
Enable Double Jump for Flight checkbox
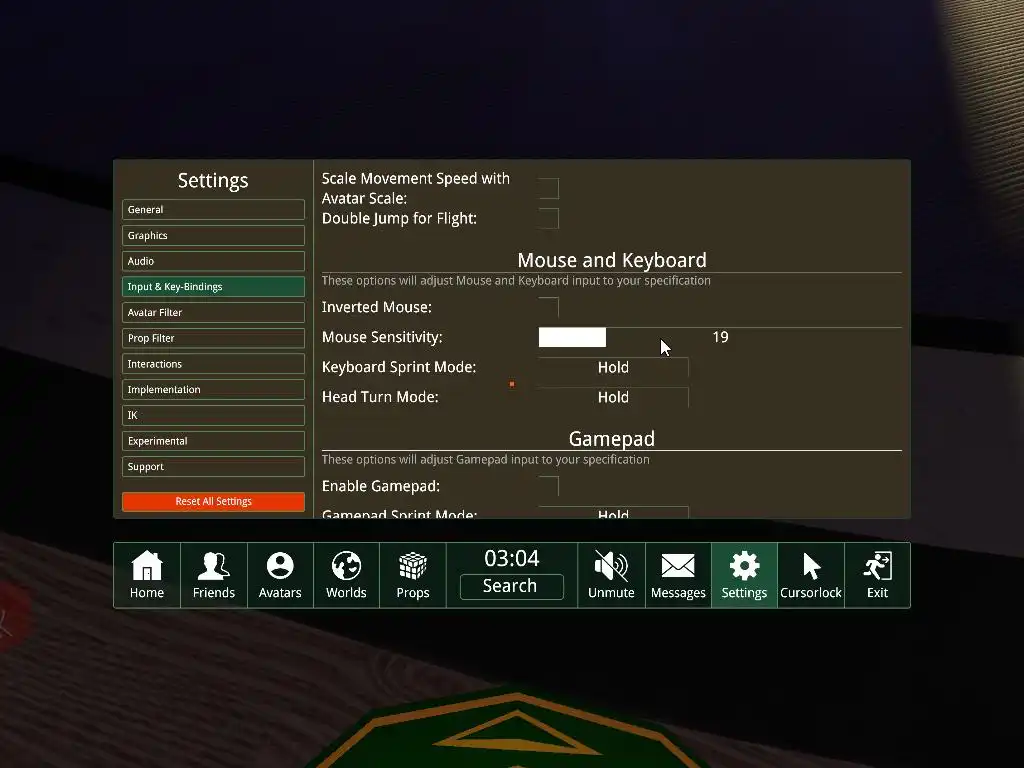[549, 218]
